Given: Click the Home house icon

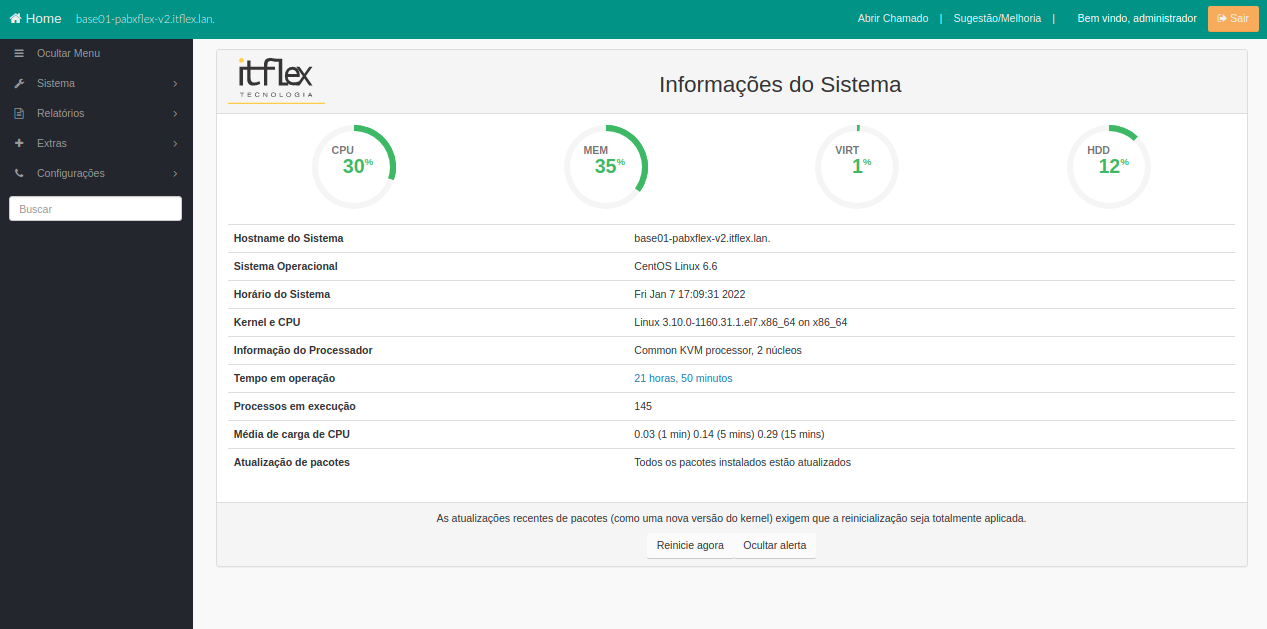Looking at the screenshot, I should click(15, 19).
